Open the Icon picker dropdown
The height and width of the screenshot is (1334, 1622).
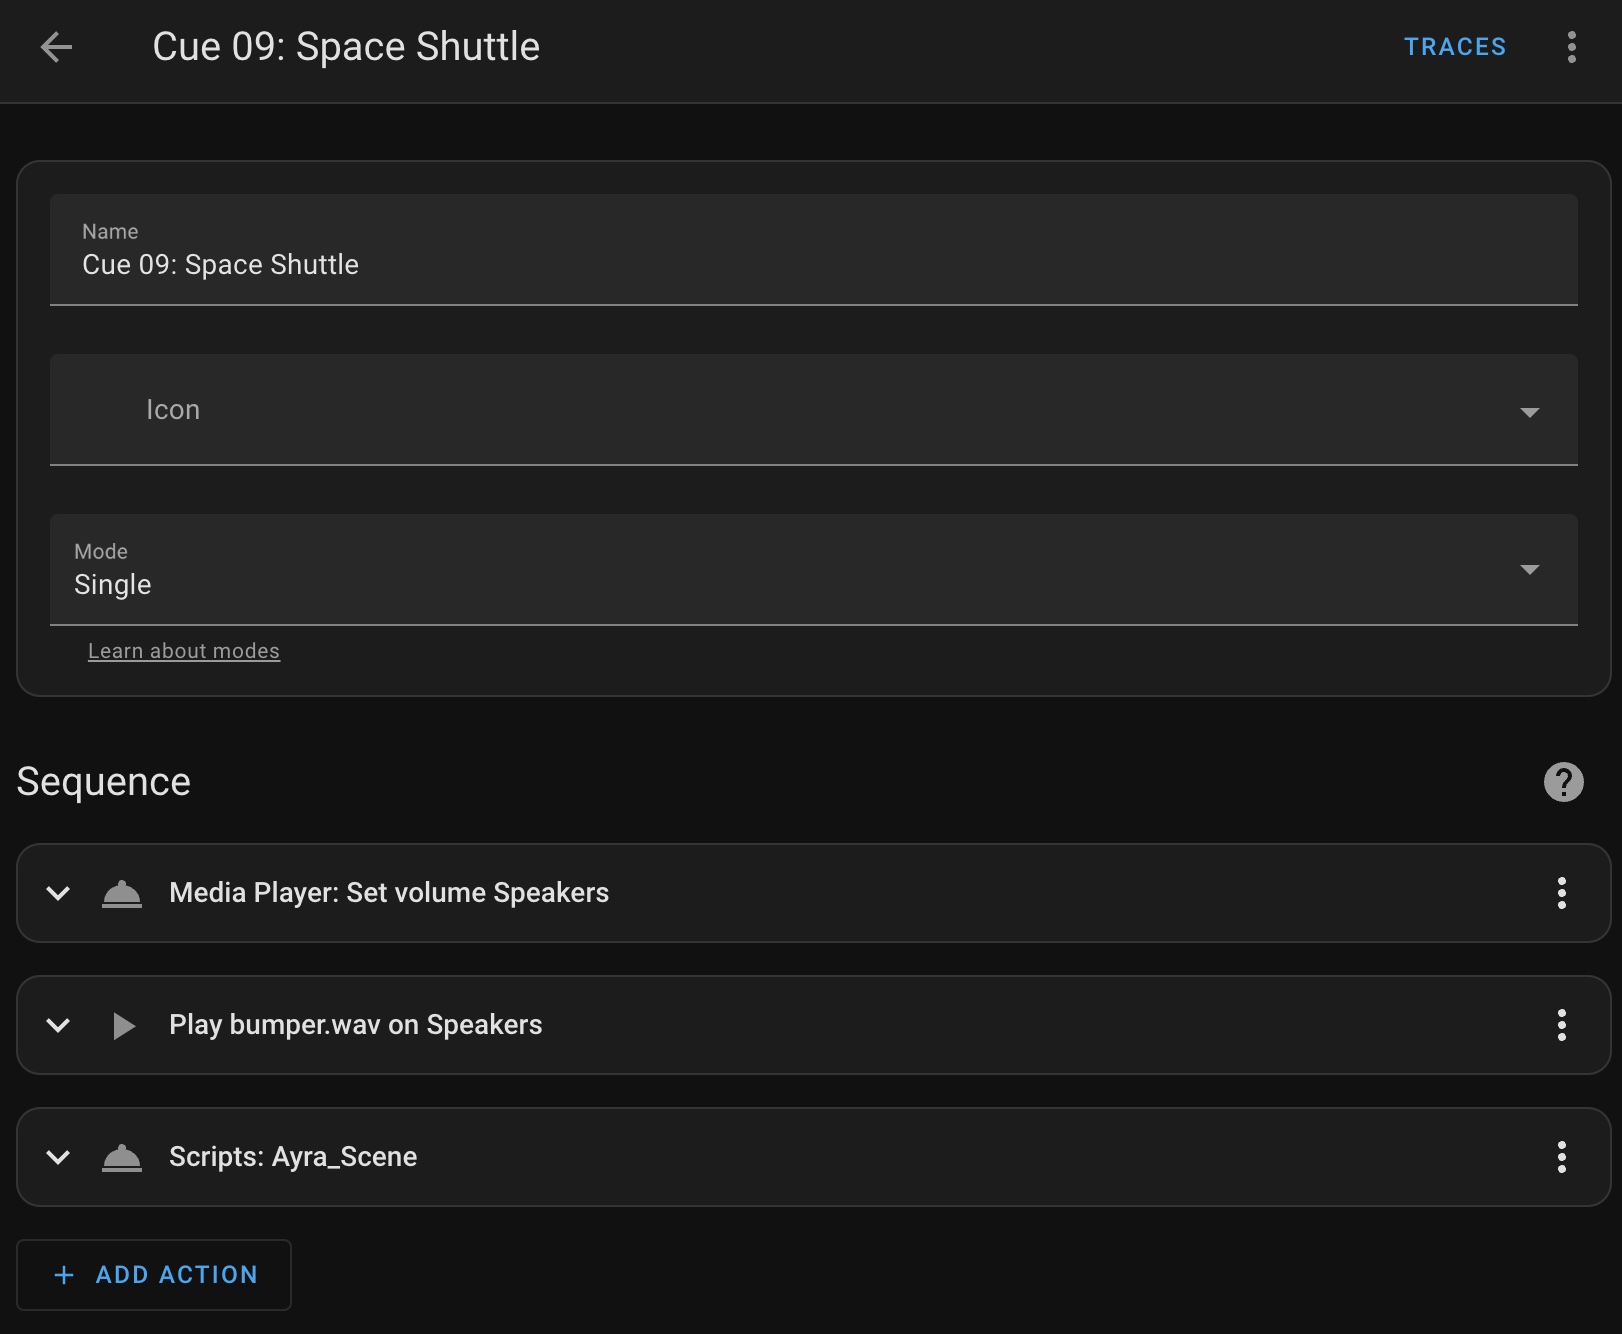pyautogui.click(x=814, y=410)
